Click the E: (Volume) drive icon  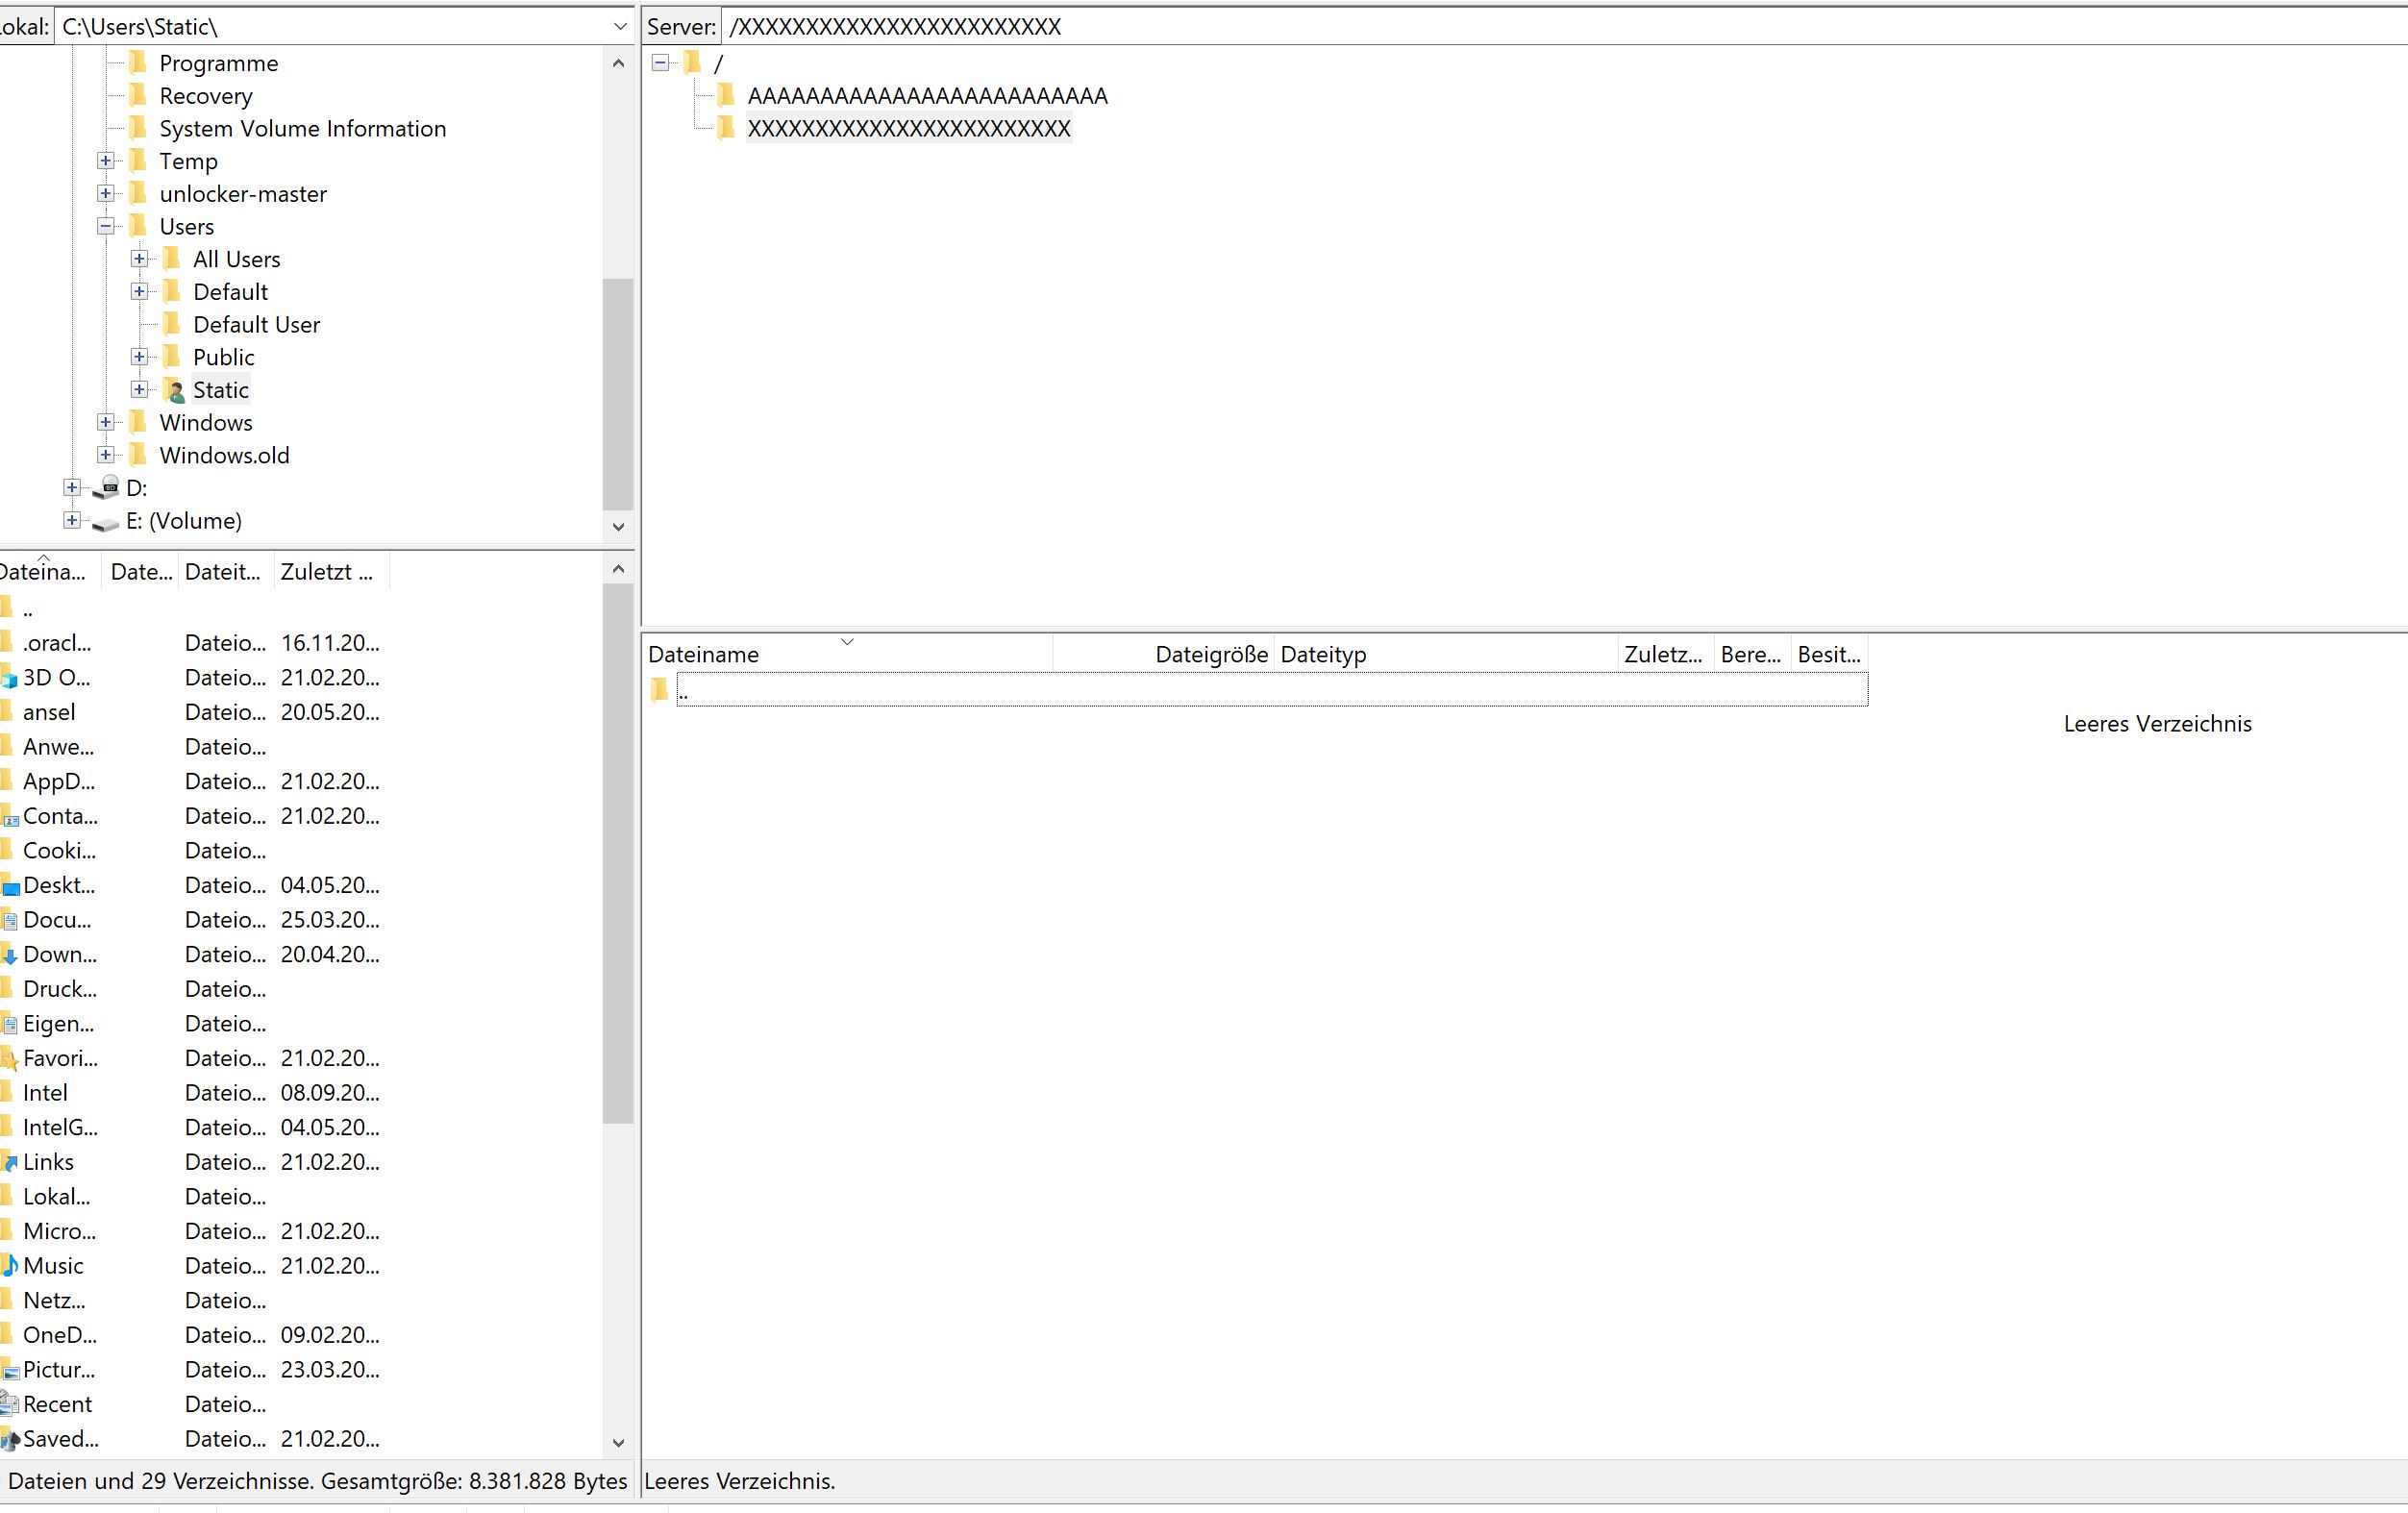pos(106,521)
